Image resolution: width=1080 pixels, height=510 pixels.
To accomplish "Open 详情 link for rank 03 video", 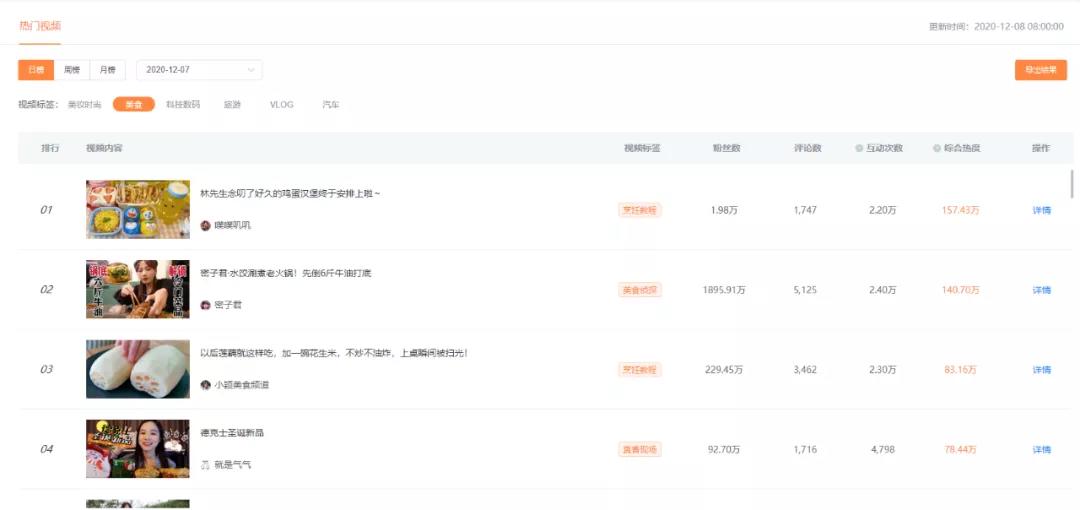I will pos(1041,370).
